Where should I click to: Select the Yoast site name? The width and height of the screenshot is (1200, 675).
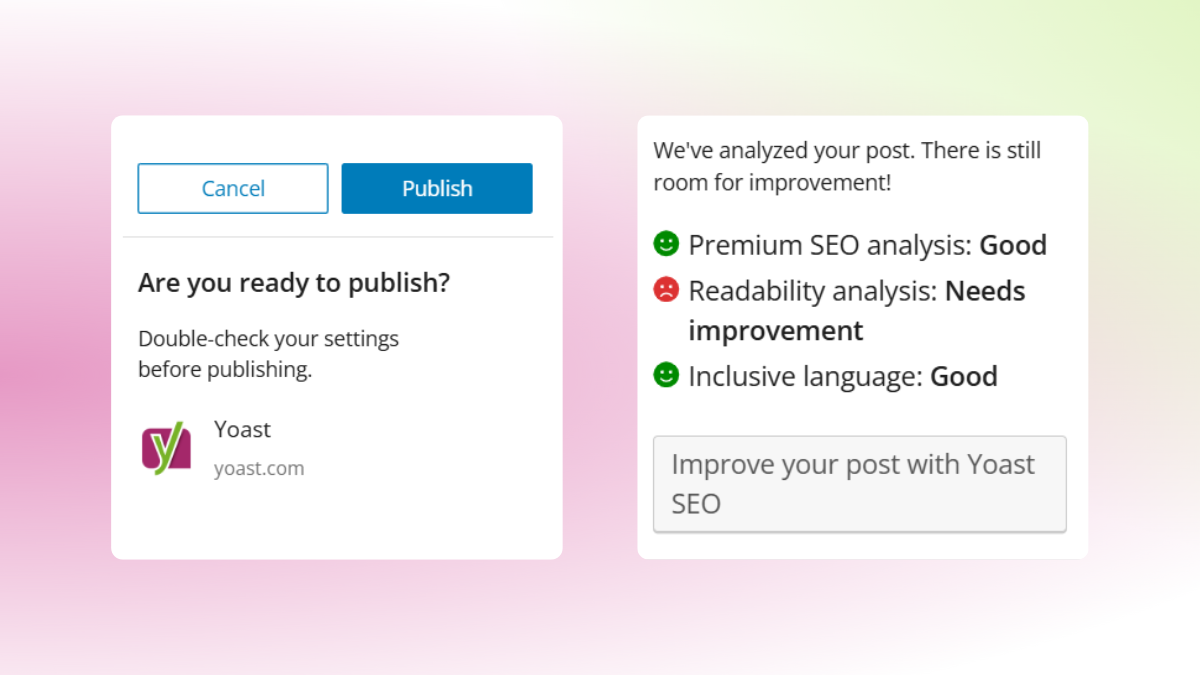coord(242,429)
